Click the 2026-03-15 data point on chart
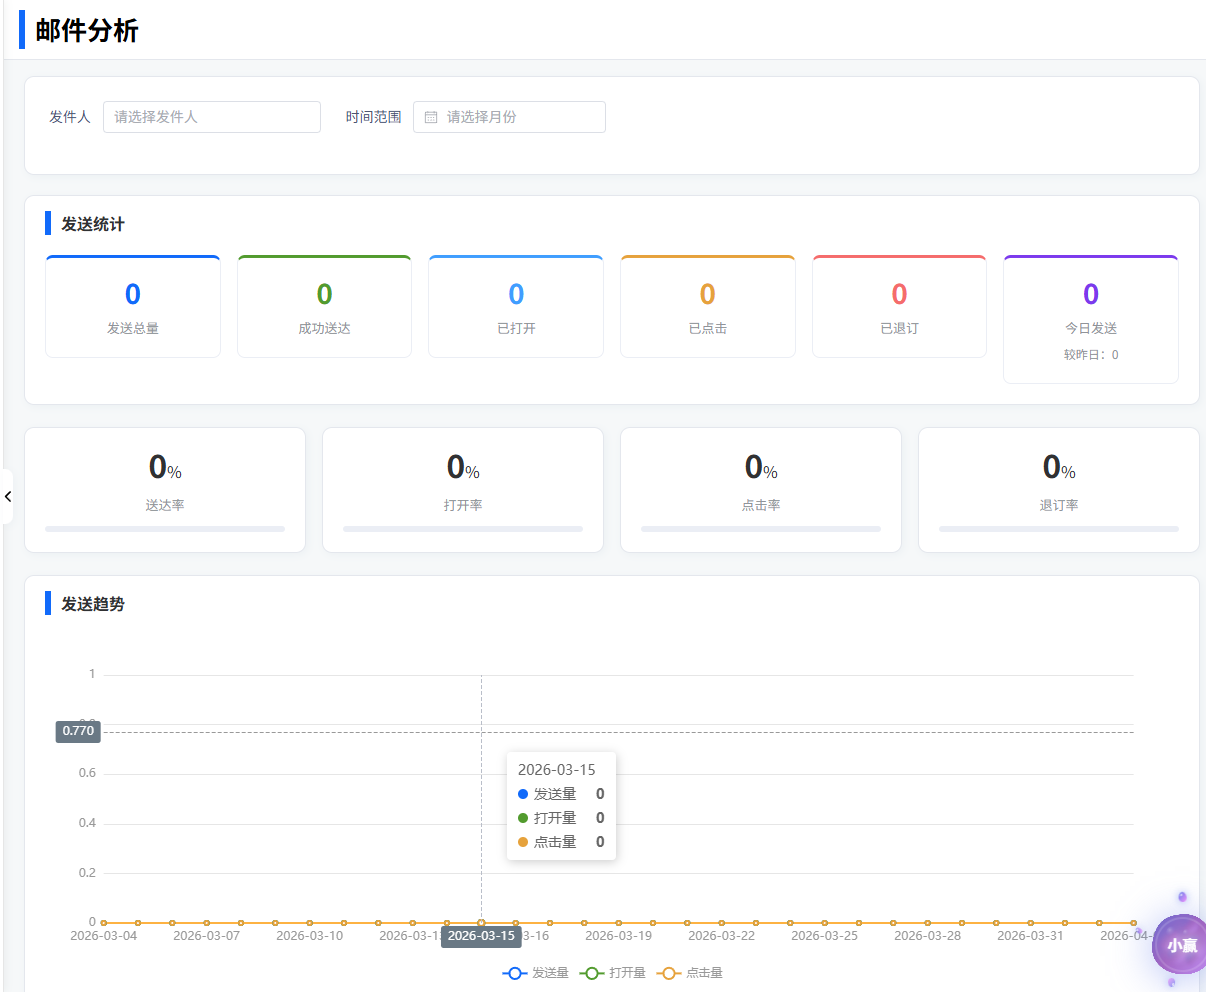1206x992 pixels. [x=481, y=922]
